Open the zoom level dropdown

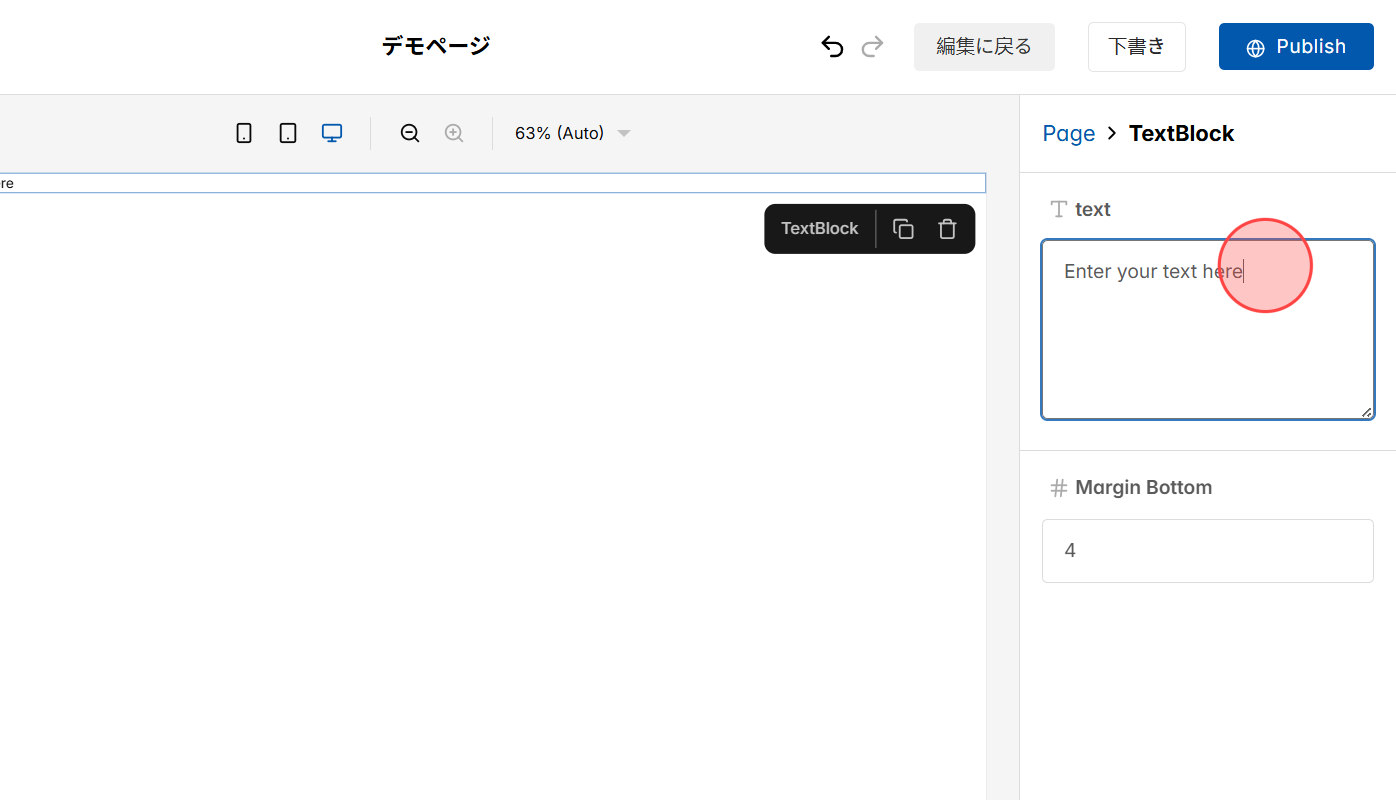coord(624,132)
